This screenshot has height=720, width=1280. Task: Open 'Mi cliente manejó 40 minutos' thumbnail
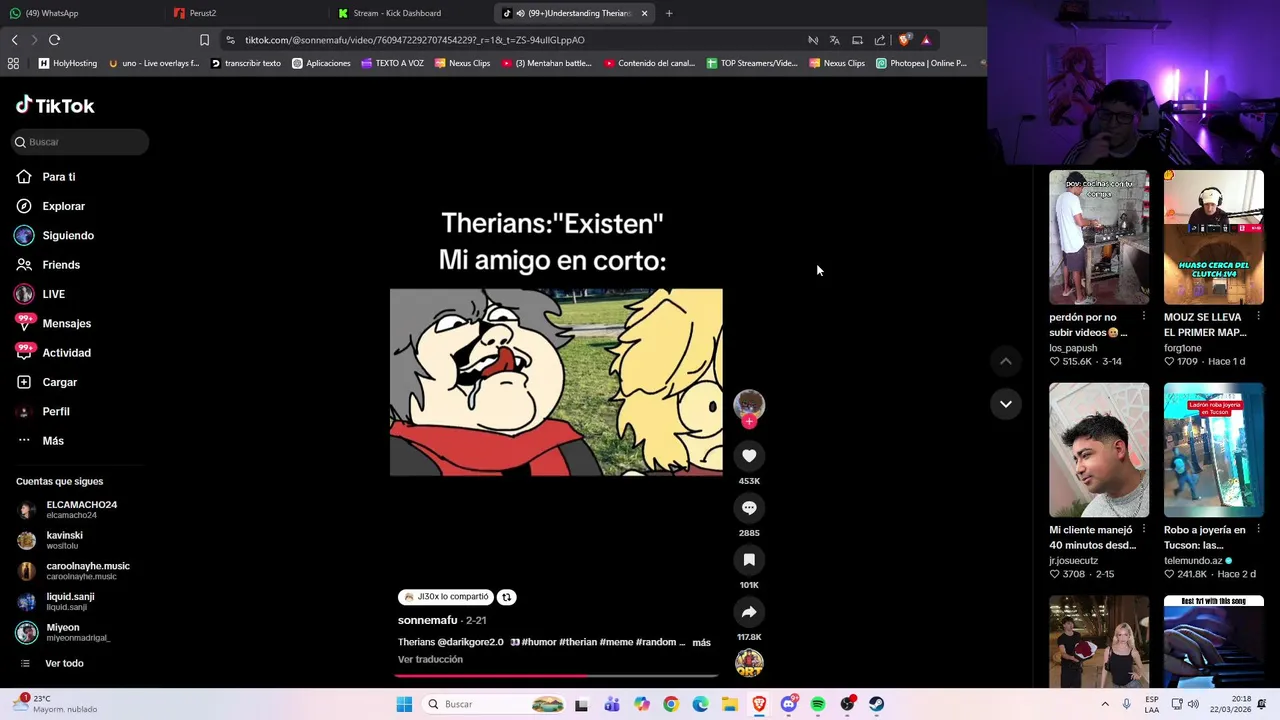coord(1099,450)
